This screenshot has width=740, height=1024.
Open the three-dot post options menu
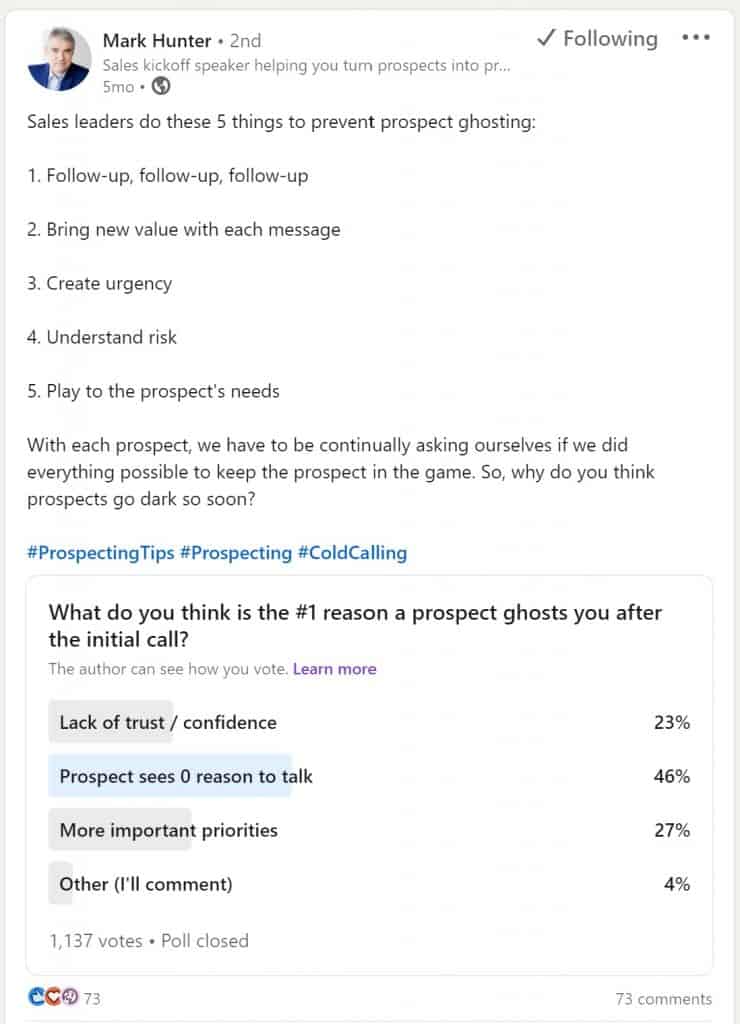coord(695,38)
